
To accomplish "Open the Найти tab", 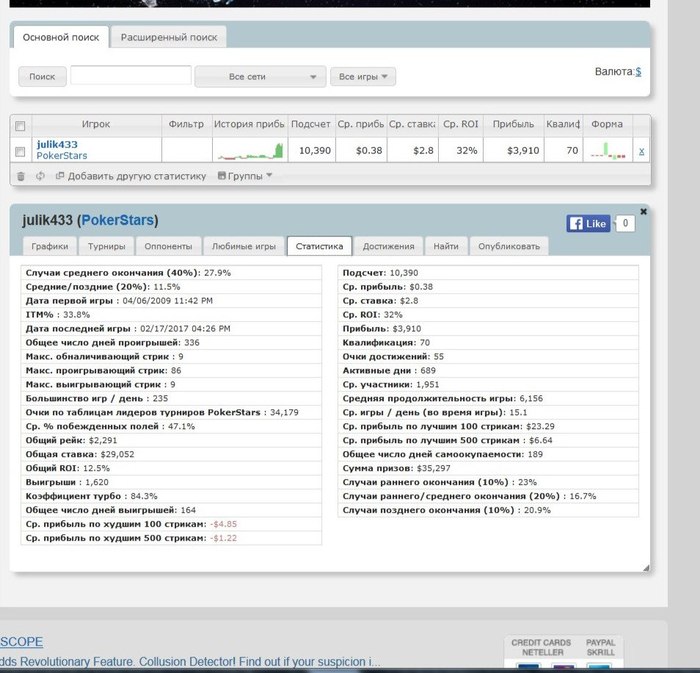I will pos(446,246).
